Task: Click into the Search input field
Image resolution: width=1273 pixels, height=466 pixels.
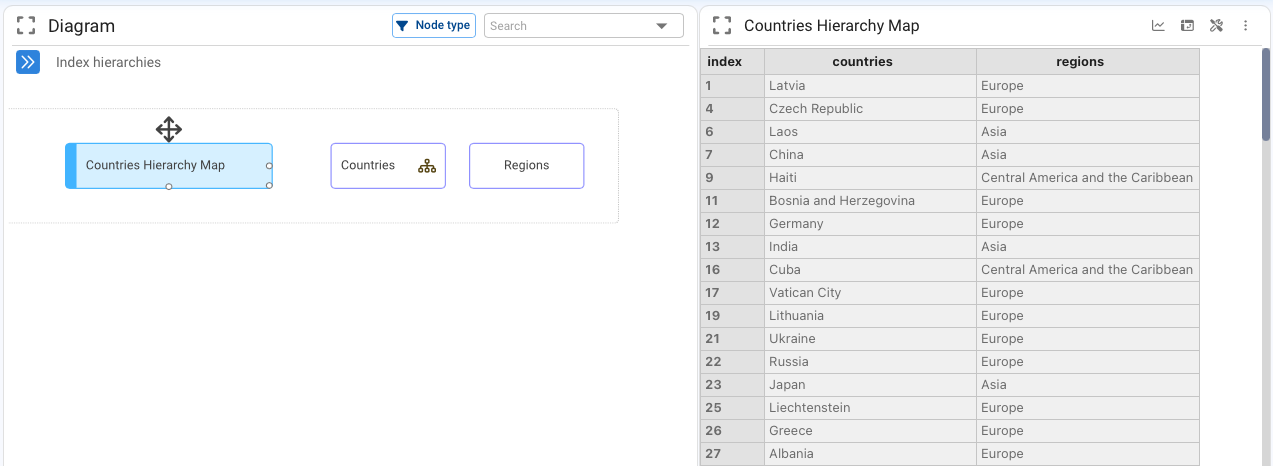Action: click(x=568, y=26)
